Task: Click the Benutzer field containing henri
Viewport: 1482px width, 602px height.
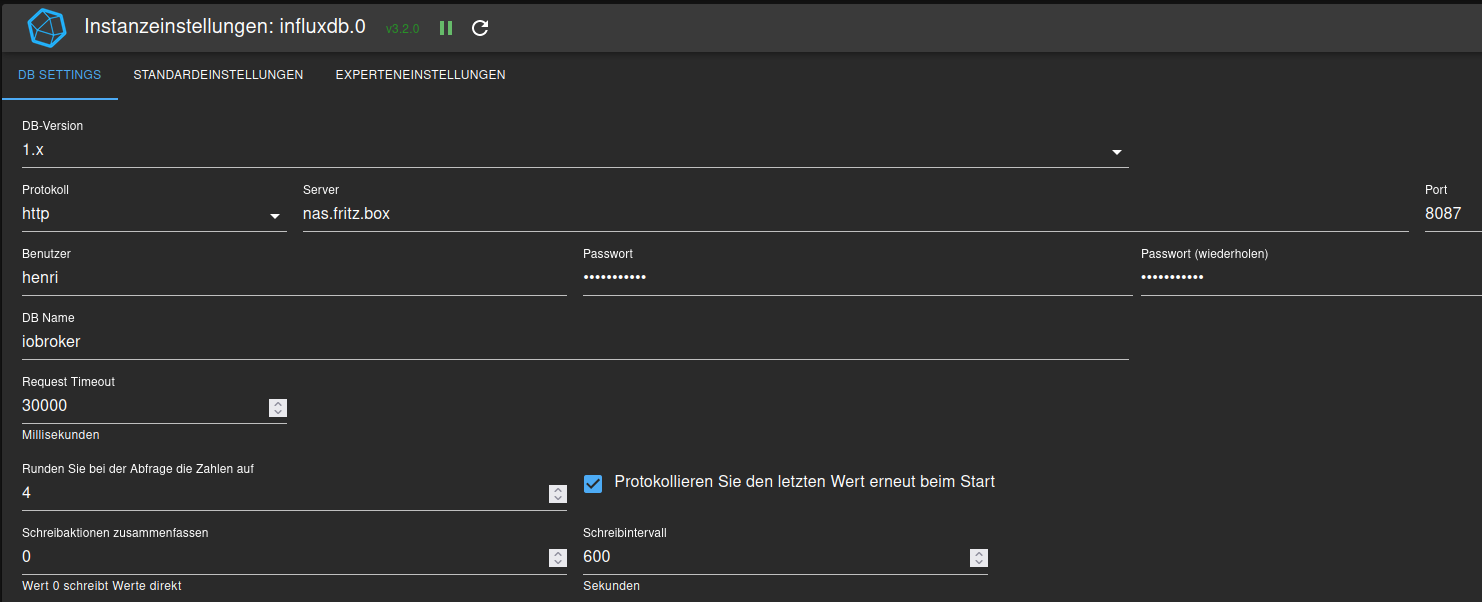Action: click(x=294, y=278)
